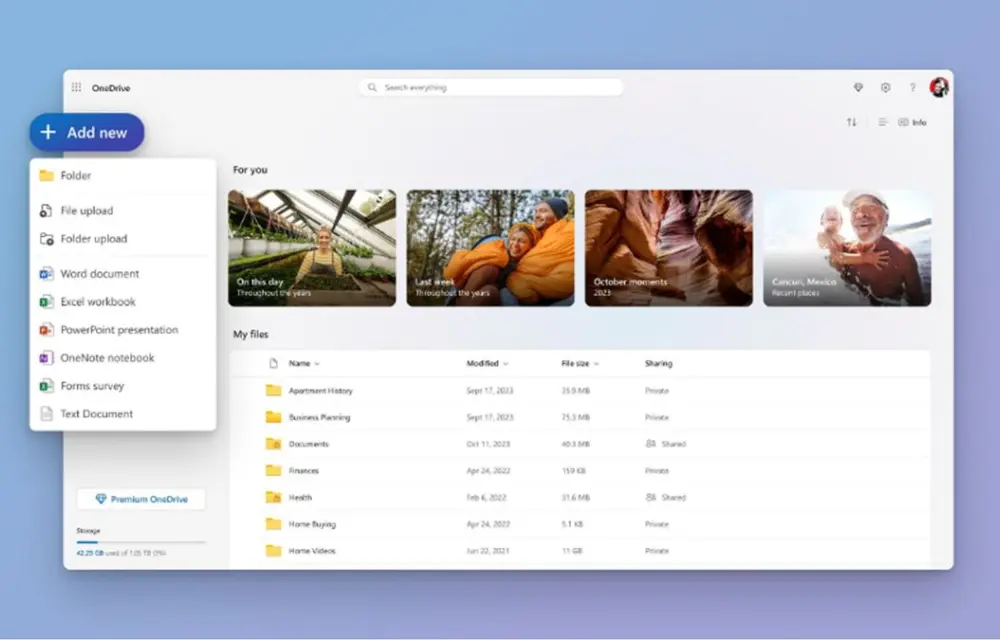Click the Search everything field
1000x640 pixels.
[491, 88]
